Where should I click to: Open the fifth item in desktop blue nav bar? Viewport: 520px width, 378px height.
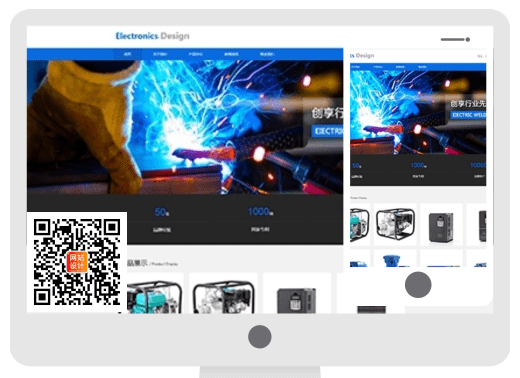click(x=267, y=54)
